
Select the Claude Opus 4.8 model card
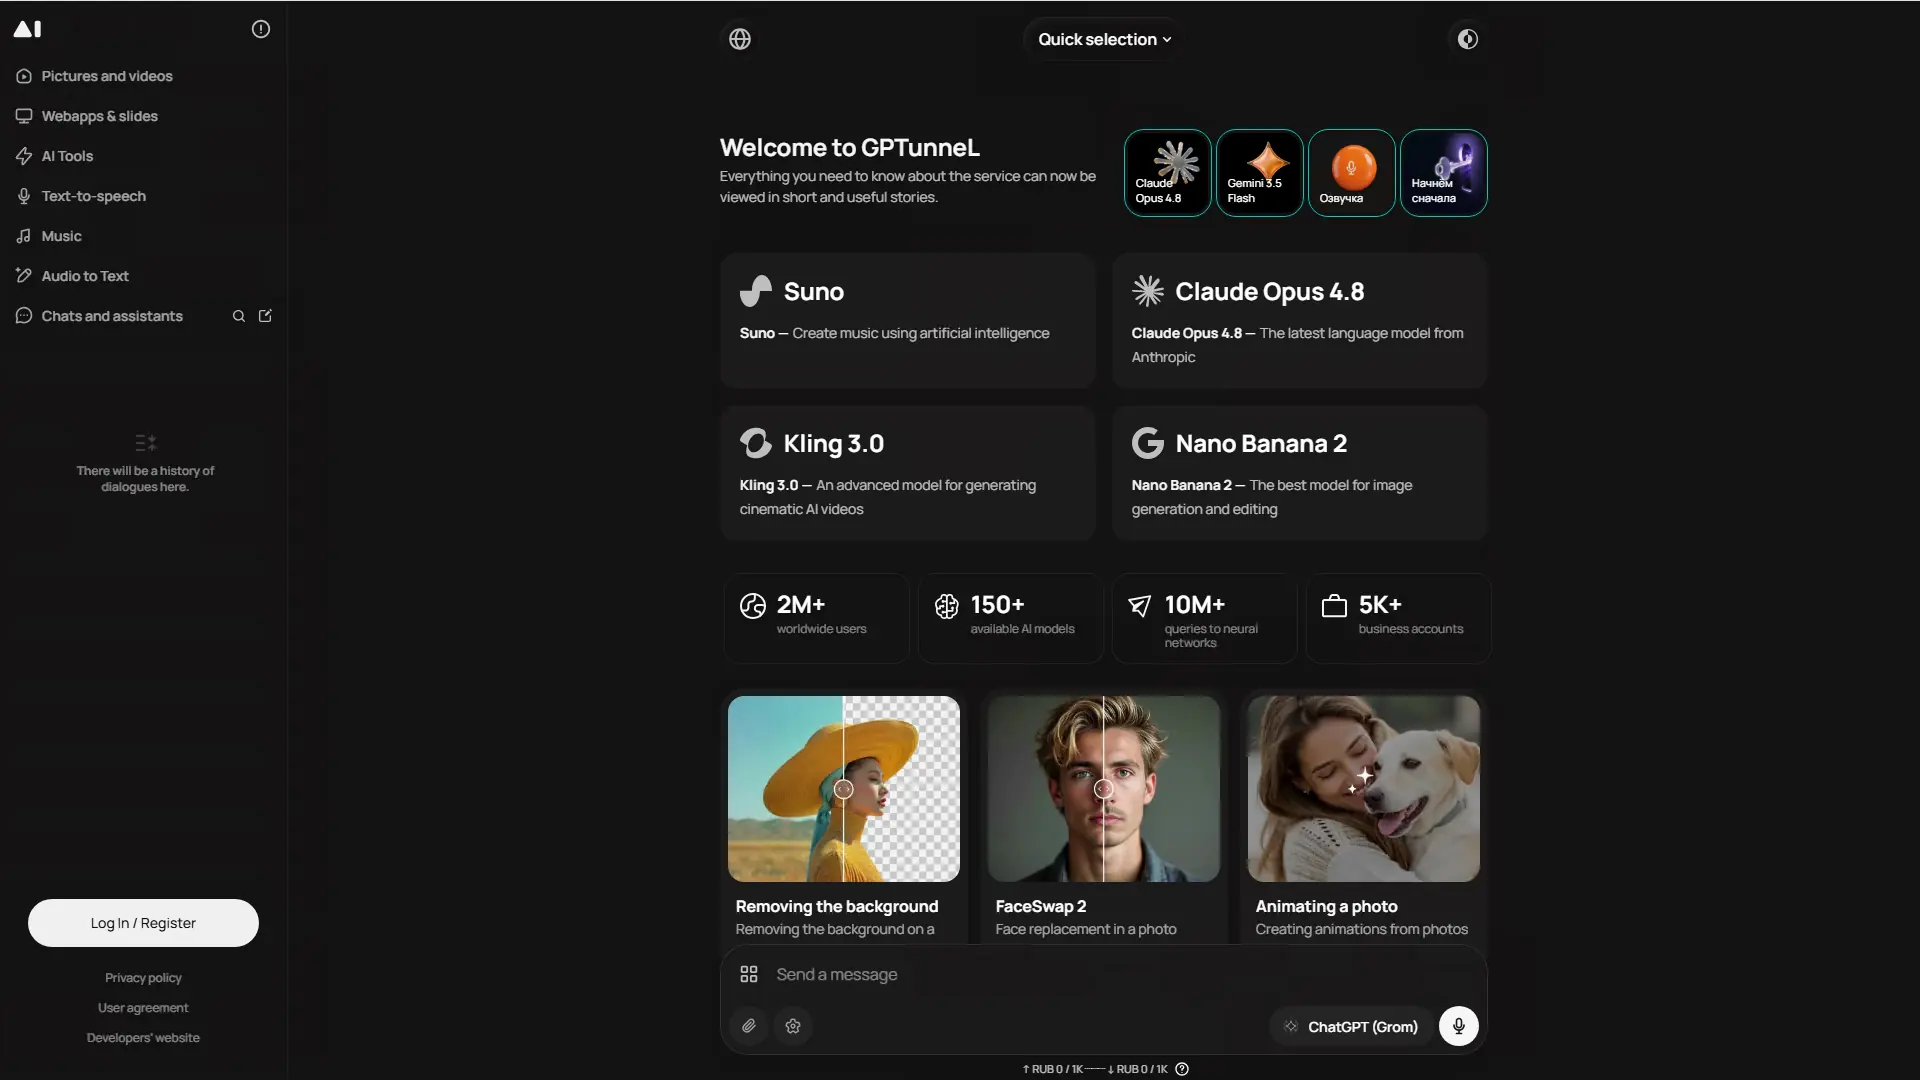(x=1300, y=320)
